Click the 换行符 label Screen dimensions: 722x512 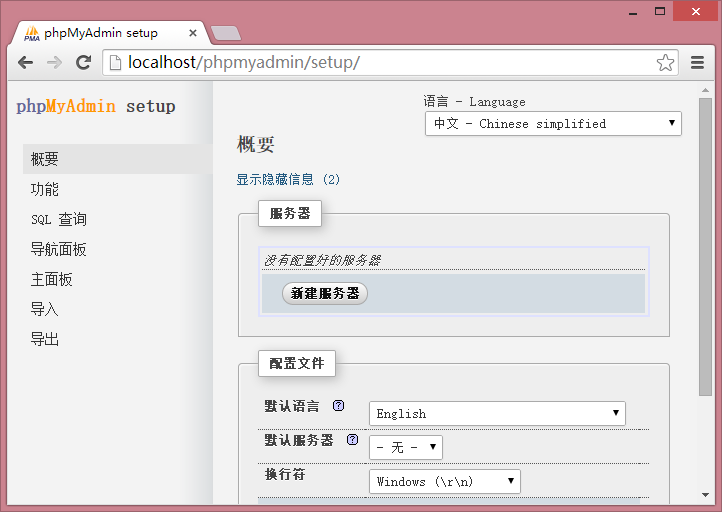tap(285, 474)
